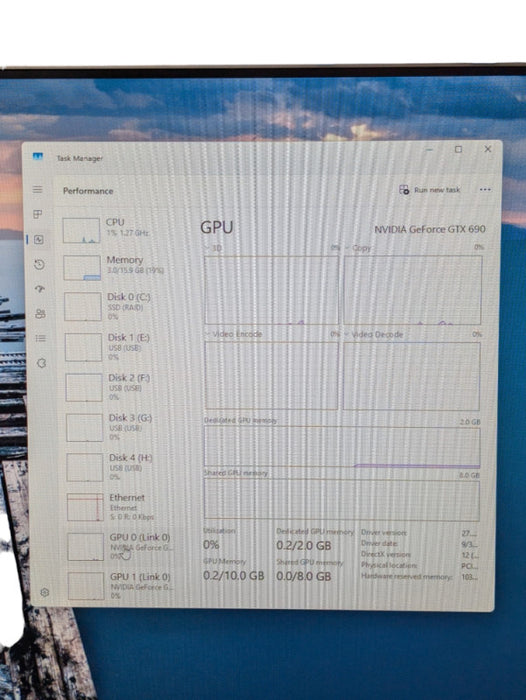The width and height of the screenshot is (526, 700).
Task: Click the Task Manager app icon
Action: click(38, 156)
